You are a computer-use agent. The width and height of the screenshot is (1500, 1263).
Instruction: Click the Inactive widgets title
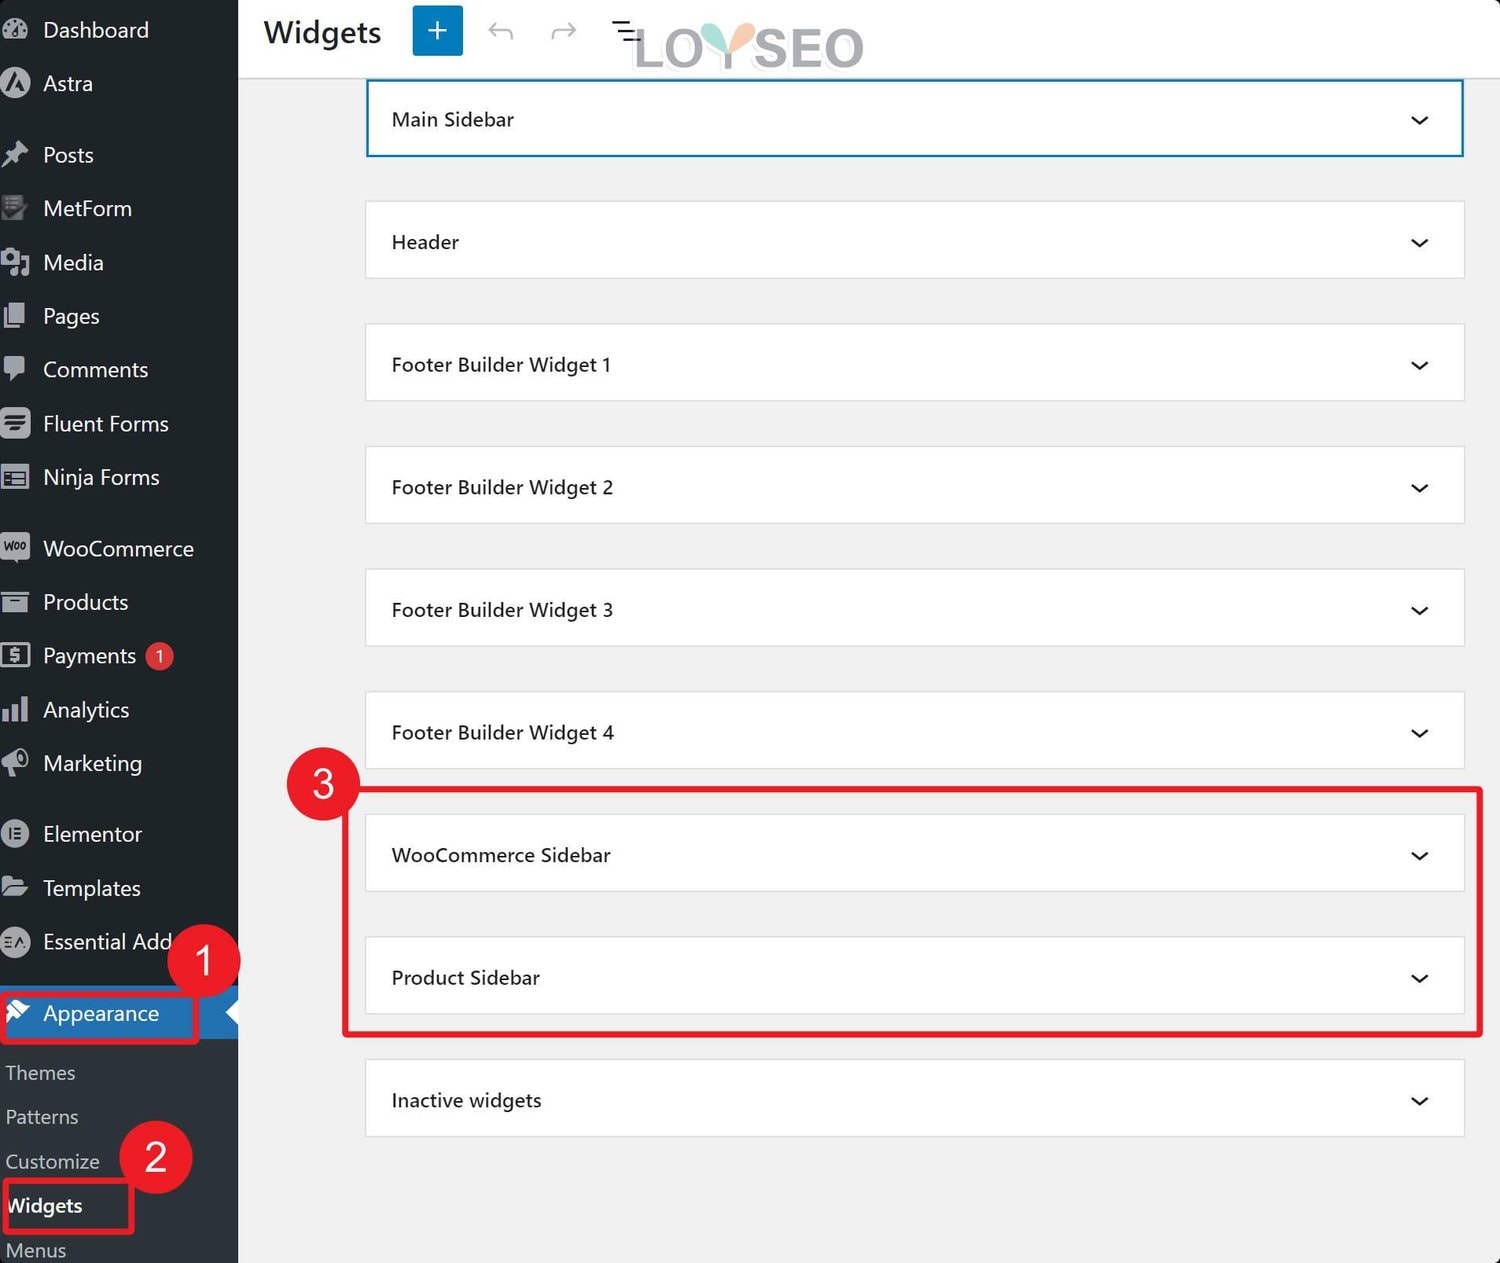[x=466, y=1100]
